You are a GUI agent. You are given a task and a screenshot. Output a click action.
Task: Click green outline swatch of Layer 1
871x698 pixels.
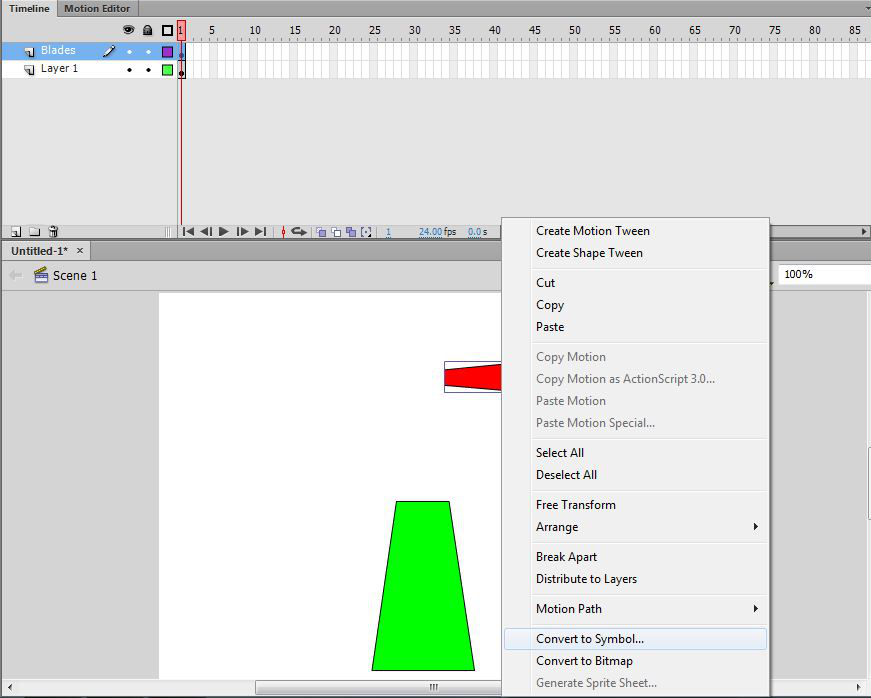(x=167, y=70)
